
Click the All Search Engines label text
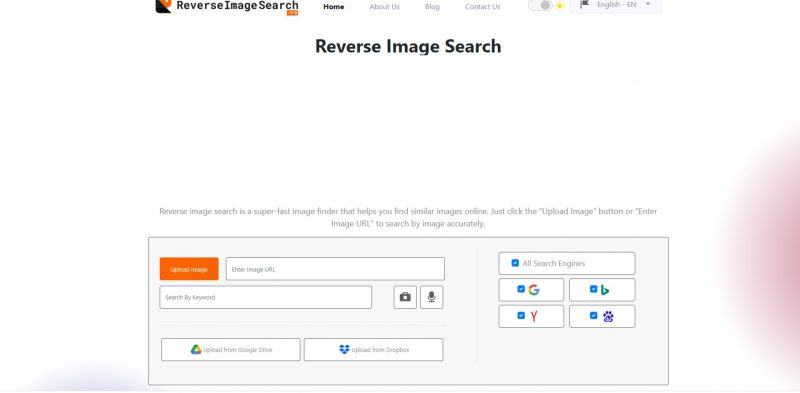point(554,263)
